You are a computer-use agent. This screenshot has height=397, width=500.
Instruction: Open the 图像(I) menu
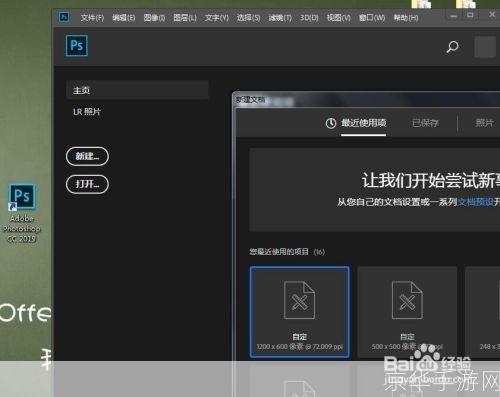tap(154, 18)
